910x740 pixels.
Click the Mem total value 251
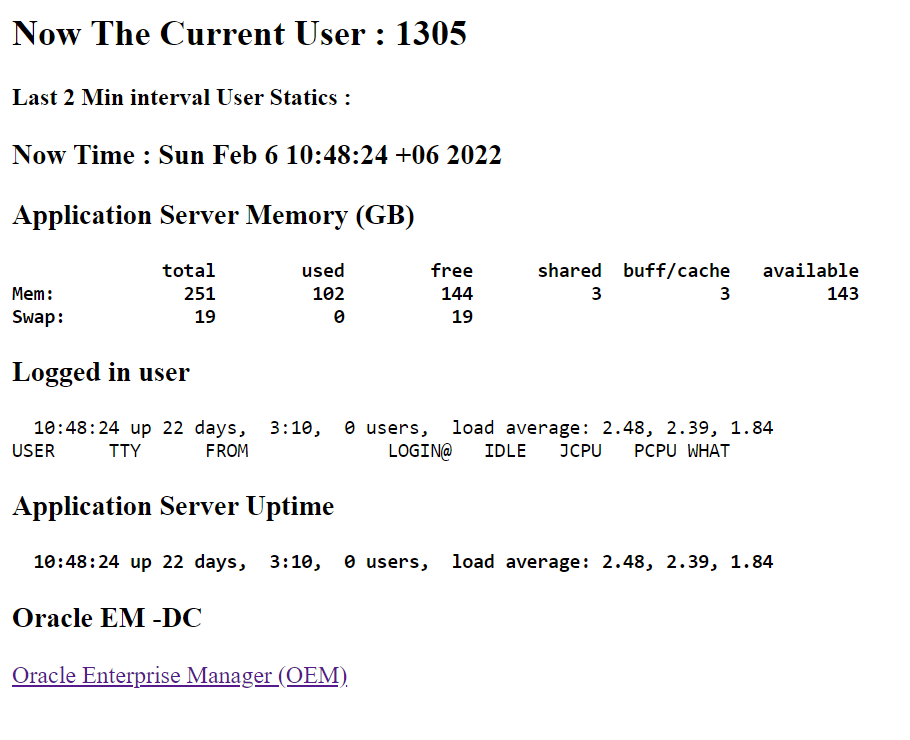(200, 294)
